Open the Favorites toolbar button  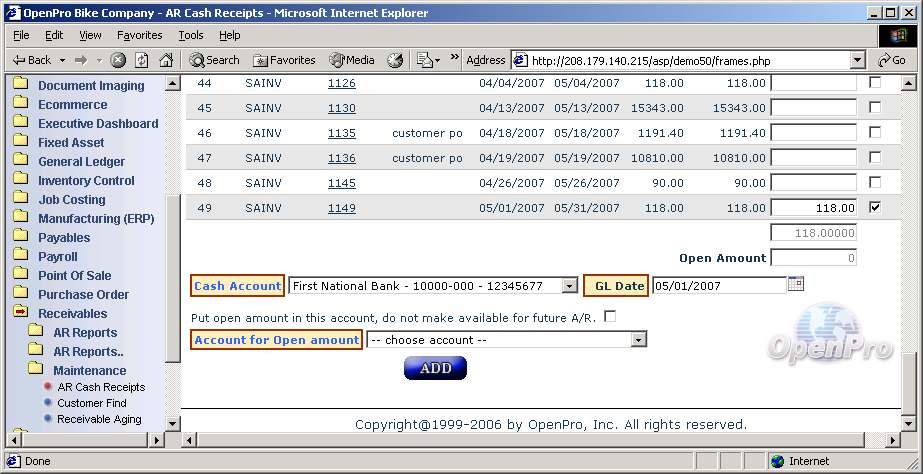pos(284,60)
